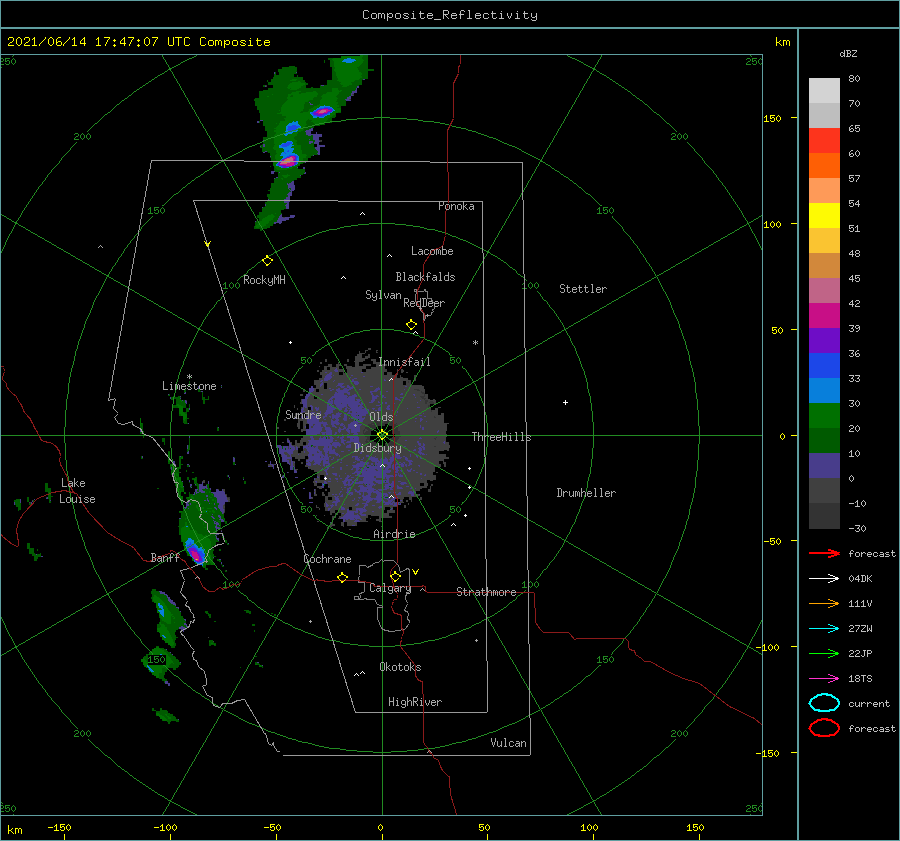Click the 'Ponoka' map label
The width and height of the screenshot is (900, 841).
(x=456, y=206)
